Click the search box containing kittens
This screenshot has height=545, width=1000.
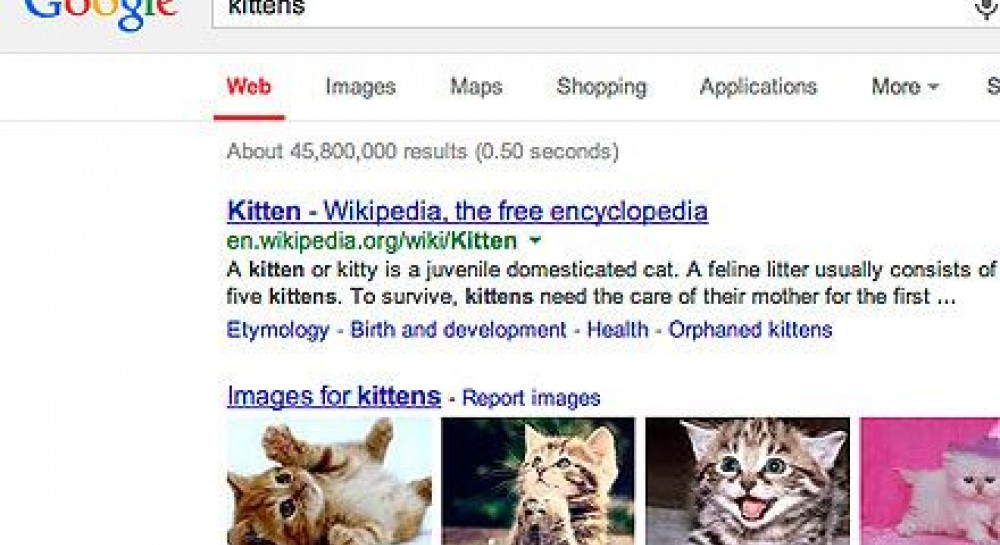pos(590,10)
